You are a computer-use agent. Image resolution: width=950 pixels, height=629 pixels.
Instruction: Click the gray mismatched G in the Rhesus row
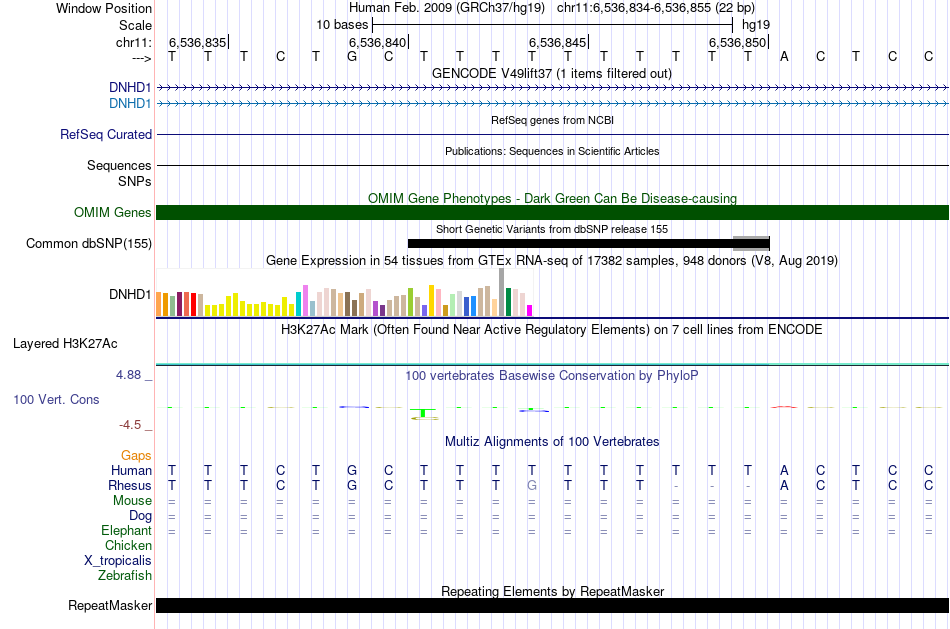pos(531,486)
